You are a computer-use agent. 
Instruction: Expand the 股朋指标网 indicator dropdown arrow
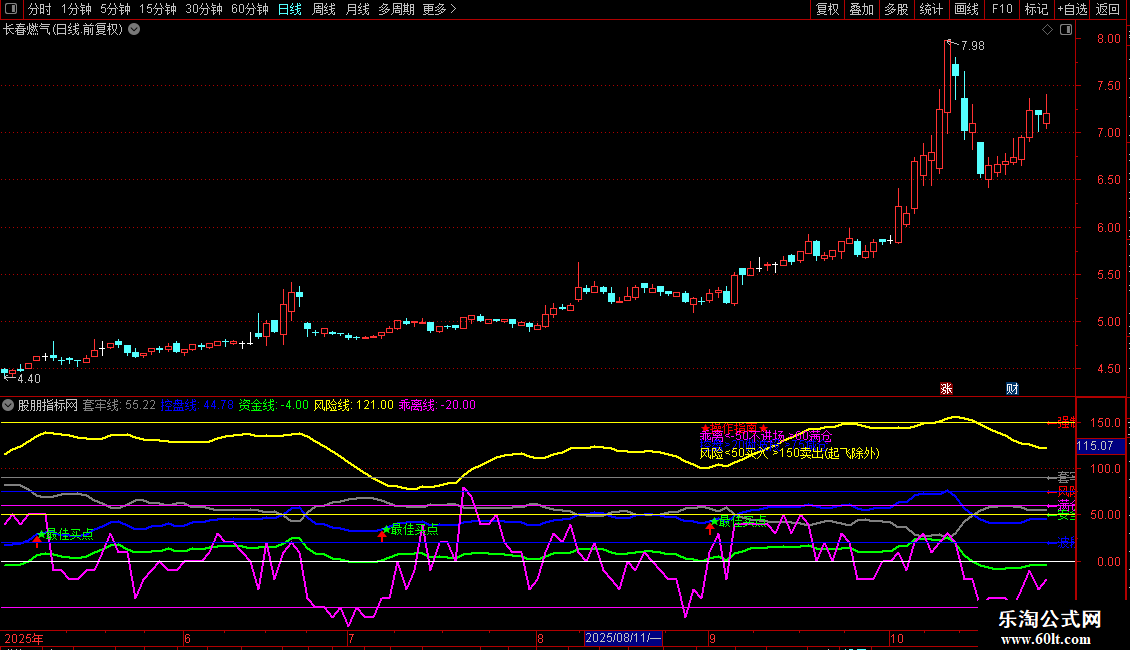pyautogui.click(x=8, y=405)
